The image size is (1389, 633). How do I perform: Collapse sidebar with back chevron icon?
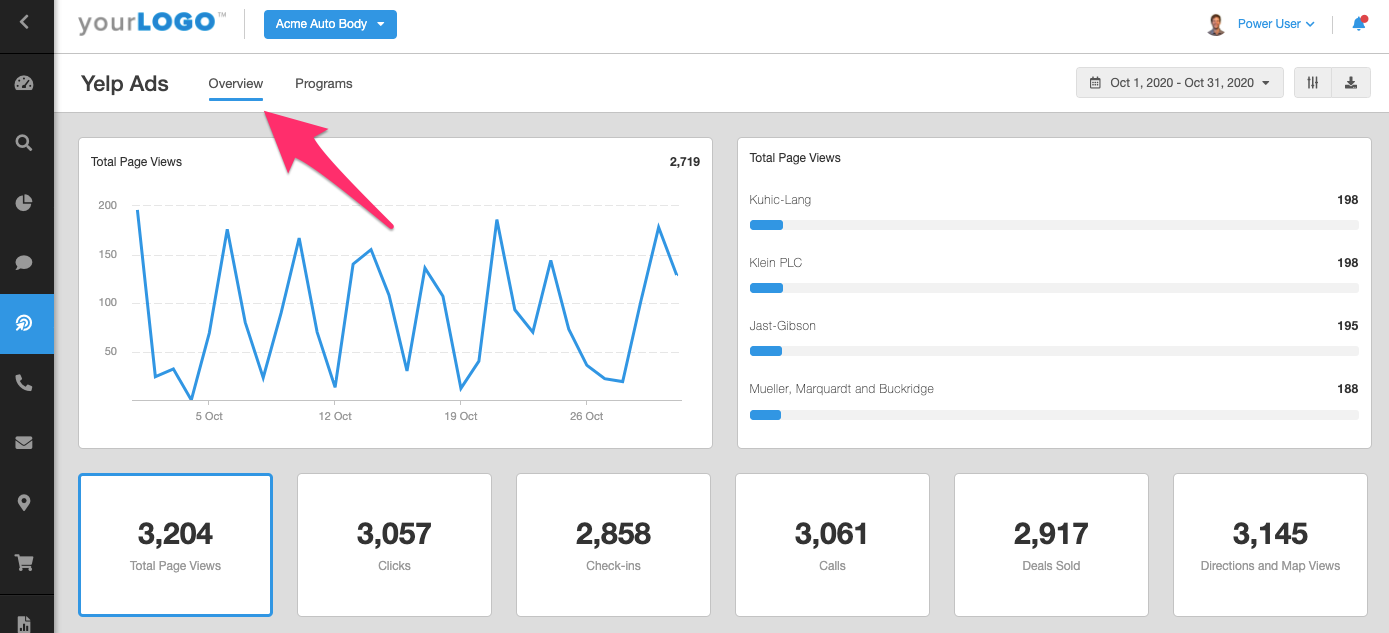point(25,21)
